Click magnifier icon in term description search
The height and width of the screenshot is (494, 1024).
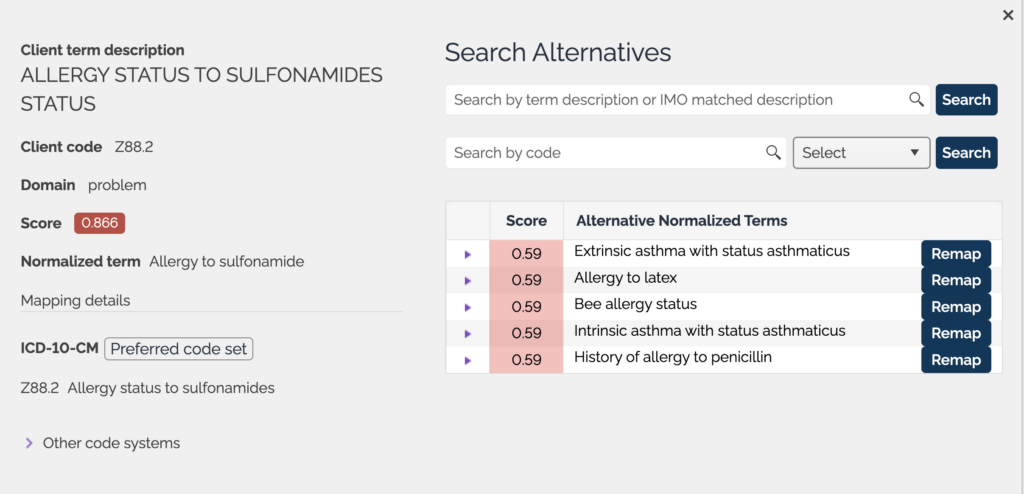pyautogui.click(x=916, y=100)
